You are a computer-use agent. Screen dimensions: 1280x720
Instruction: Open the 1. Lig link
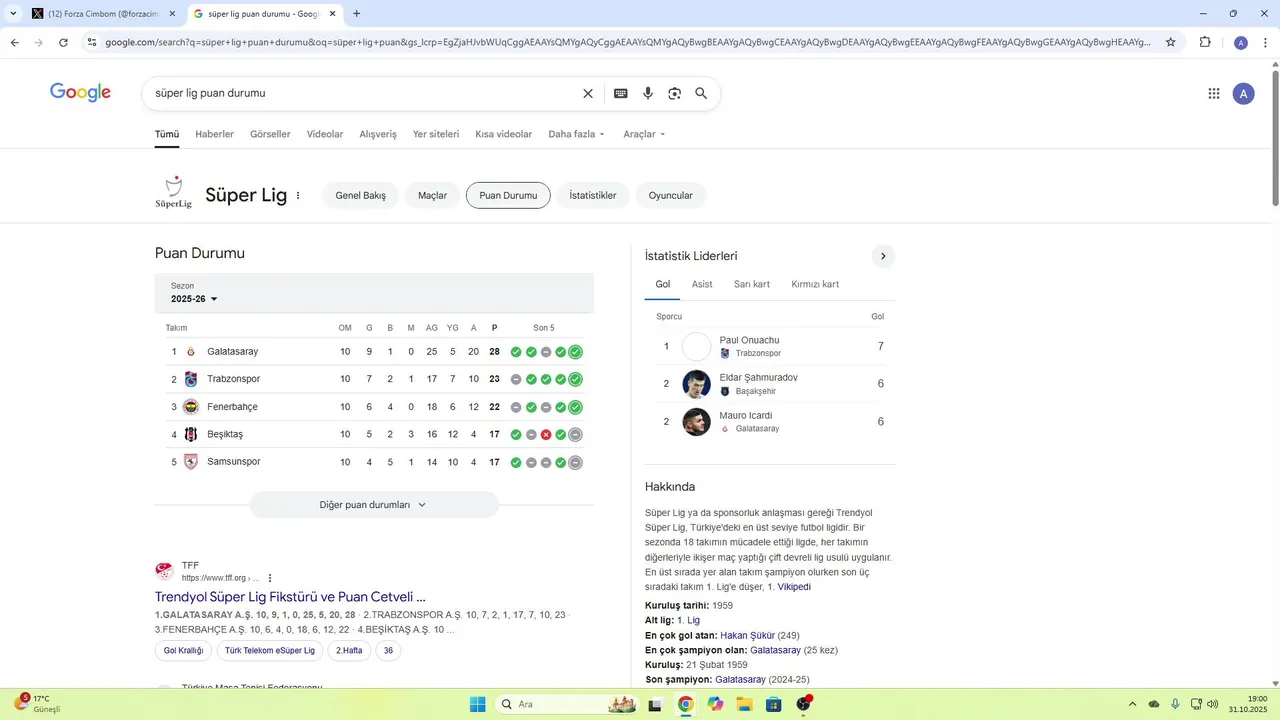click(688, 620)
